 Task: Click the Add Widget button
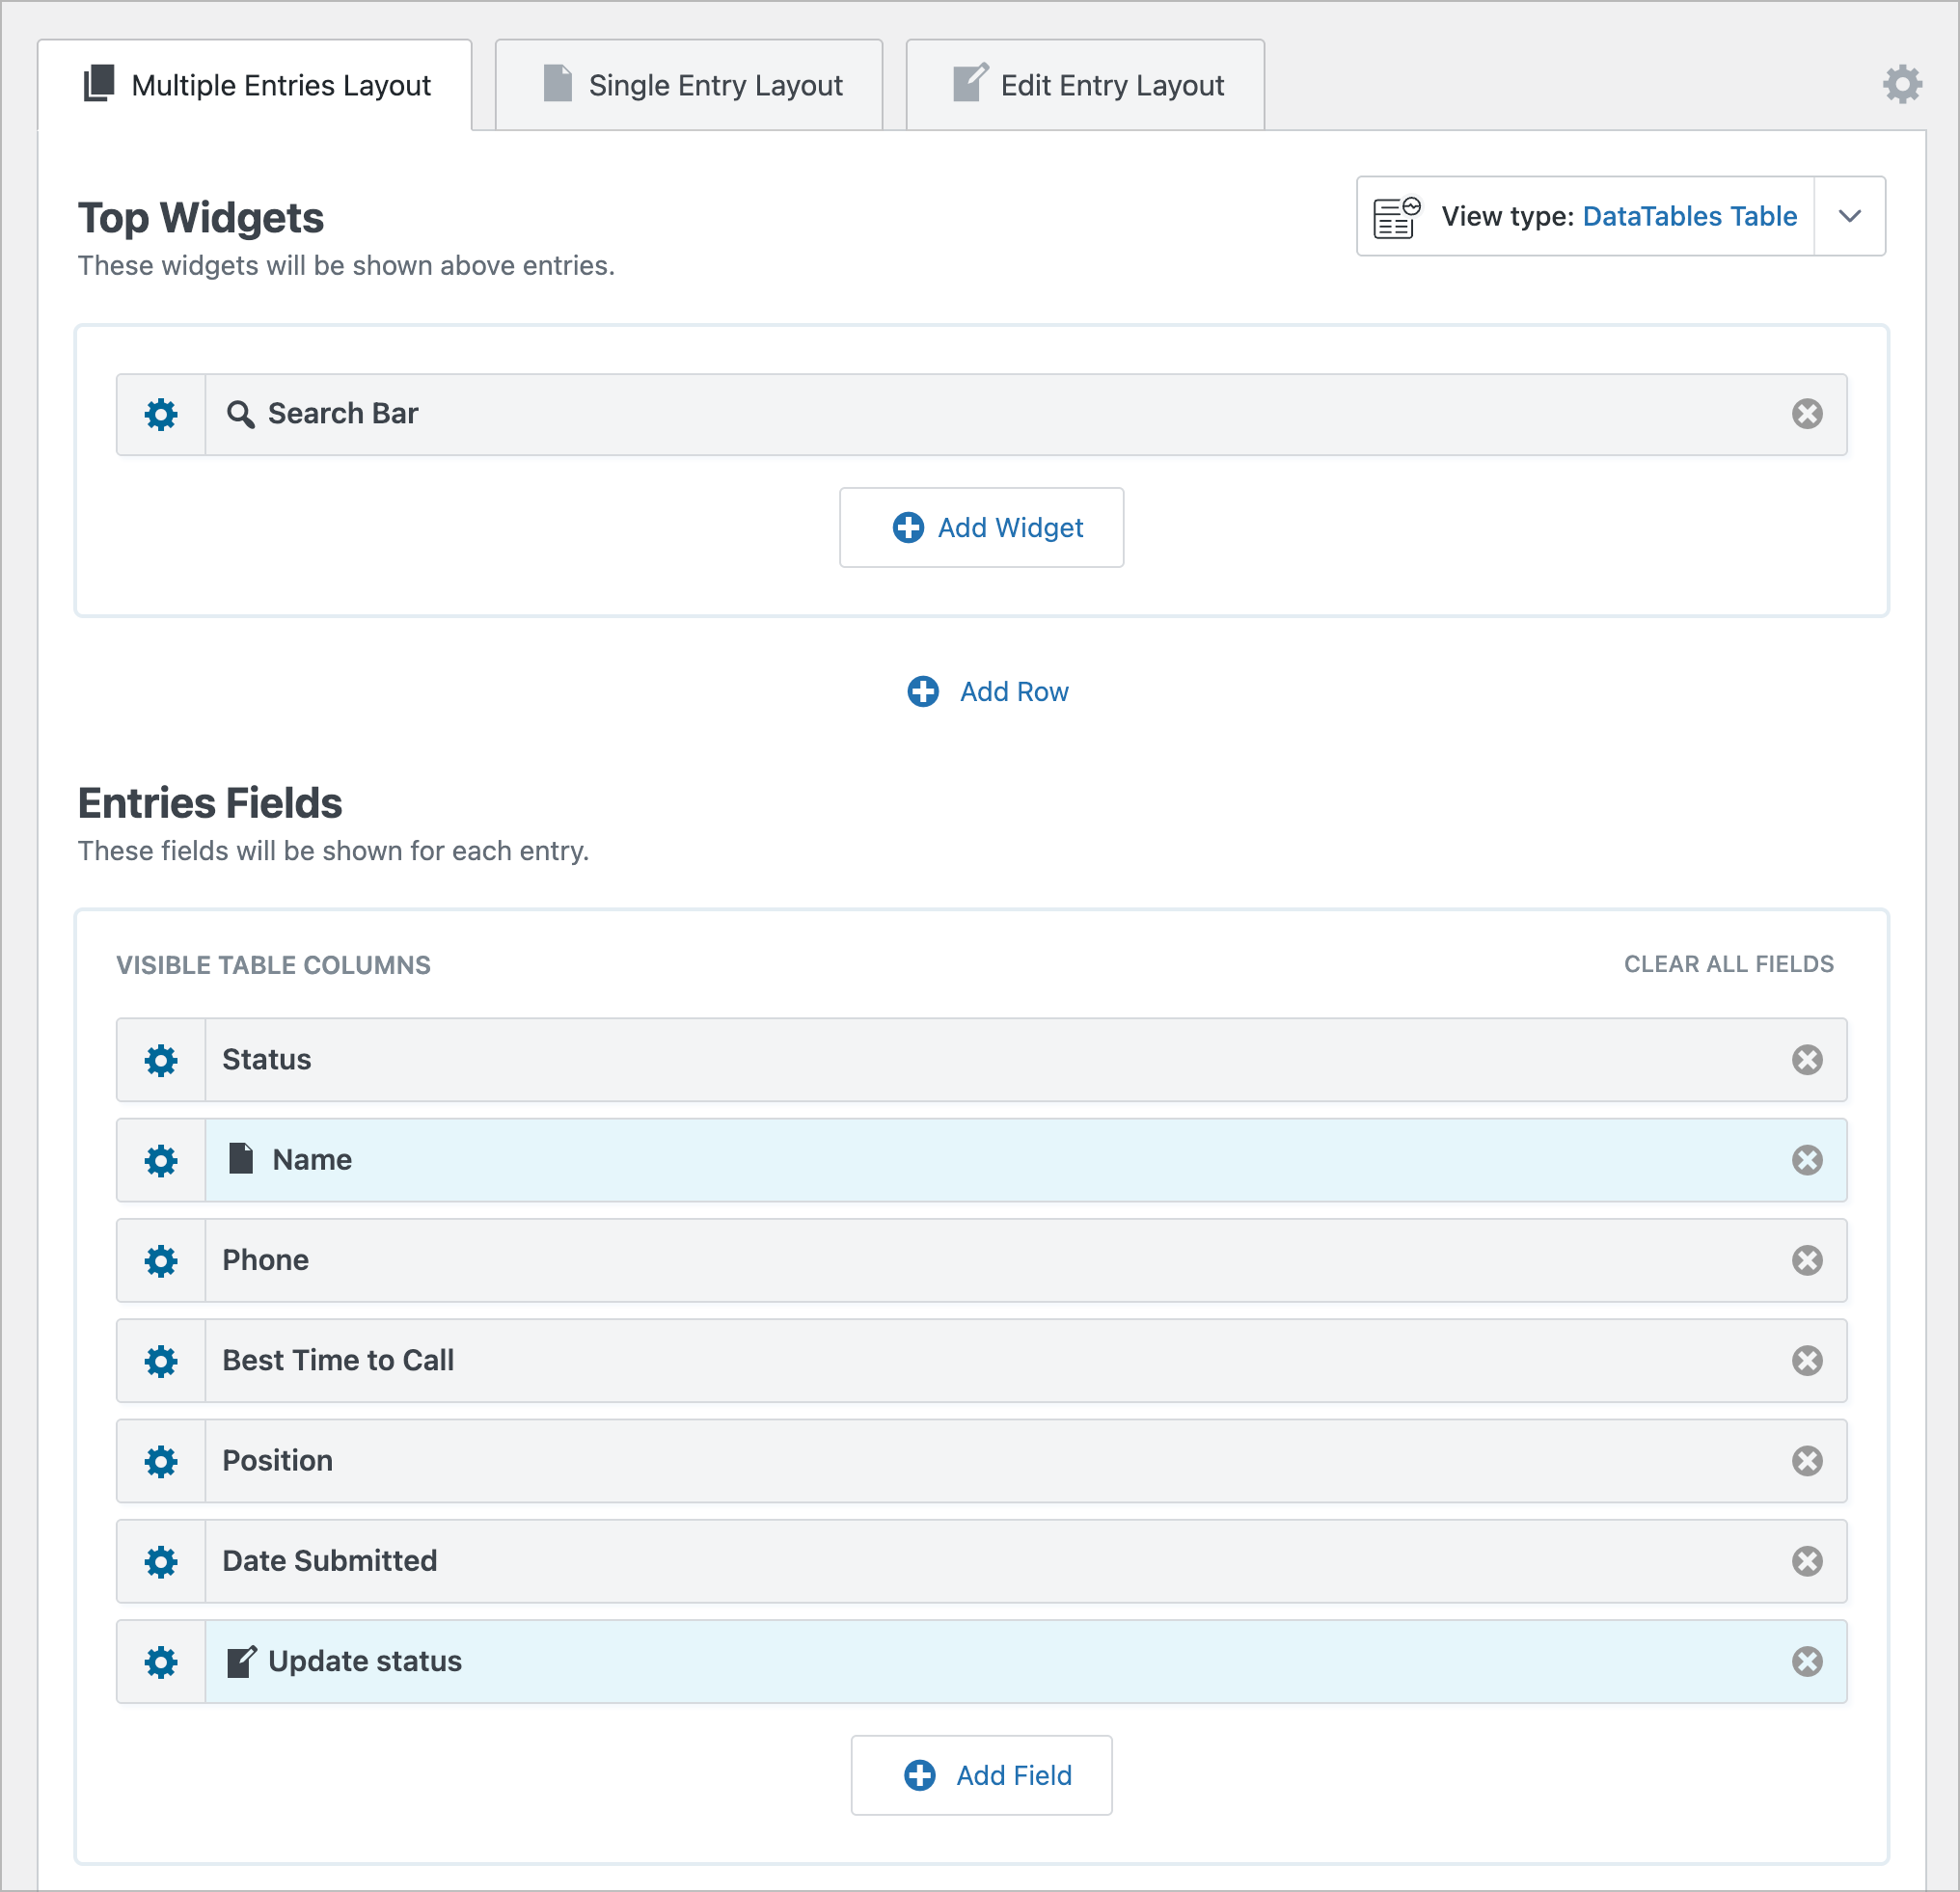(x=981, y=527)
